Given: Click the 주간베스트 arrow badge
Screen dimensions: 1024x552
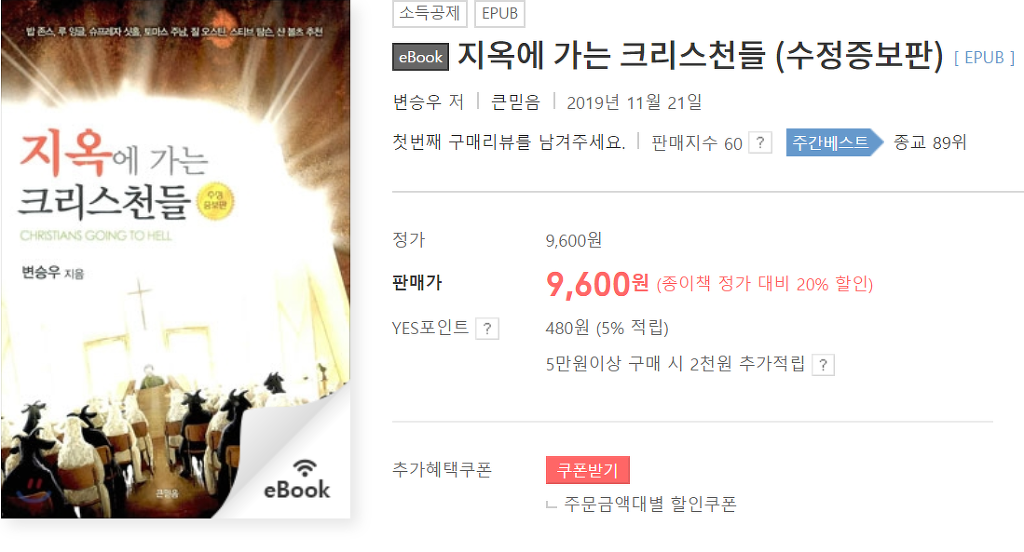Looking at the screenshot, I should 834,142.
